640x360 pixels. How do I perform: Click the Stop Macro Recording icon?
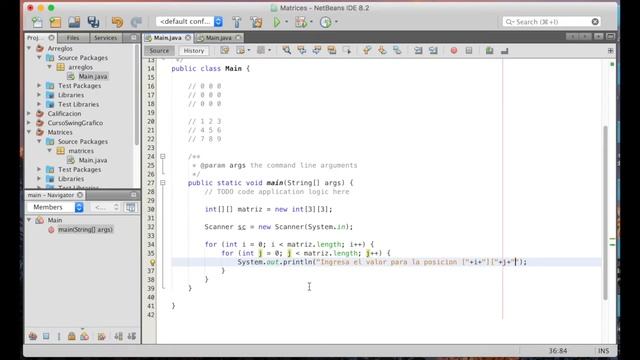[x=469, y=51]
